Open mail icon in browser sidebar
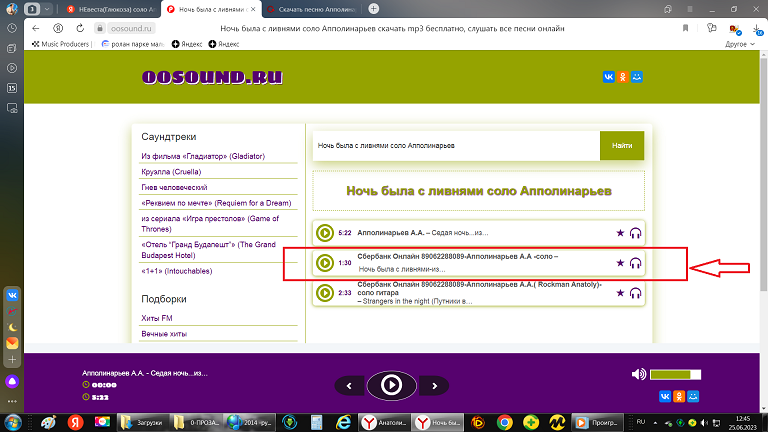Screen dimensions: 768x432 tap(12, 343)
